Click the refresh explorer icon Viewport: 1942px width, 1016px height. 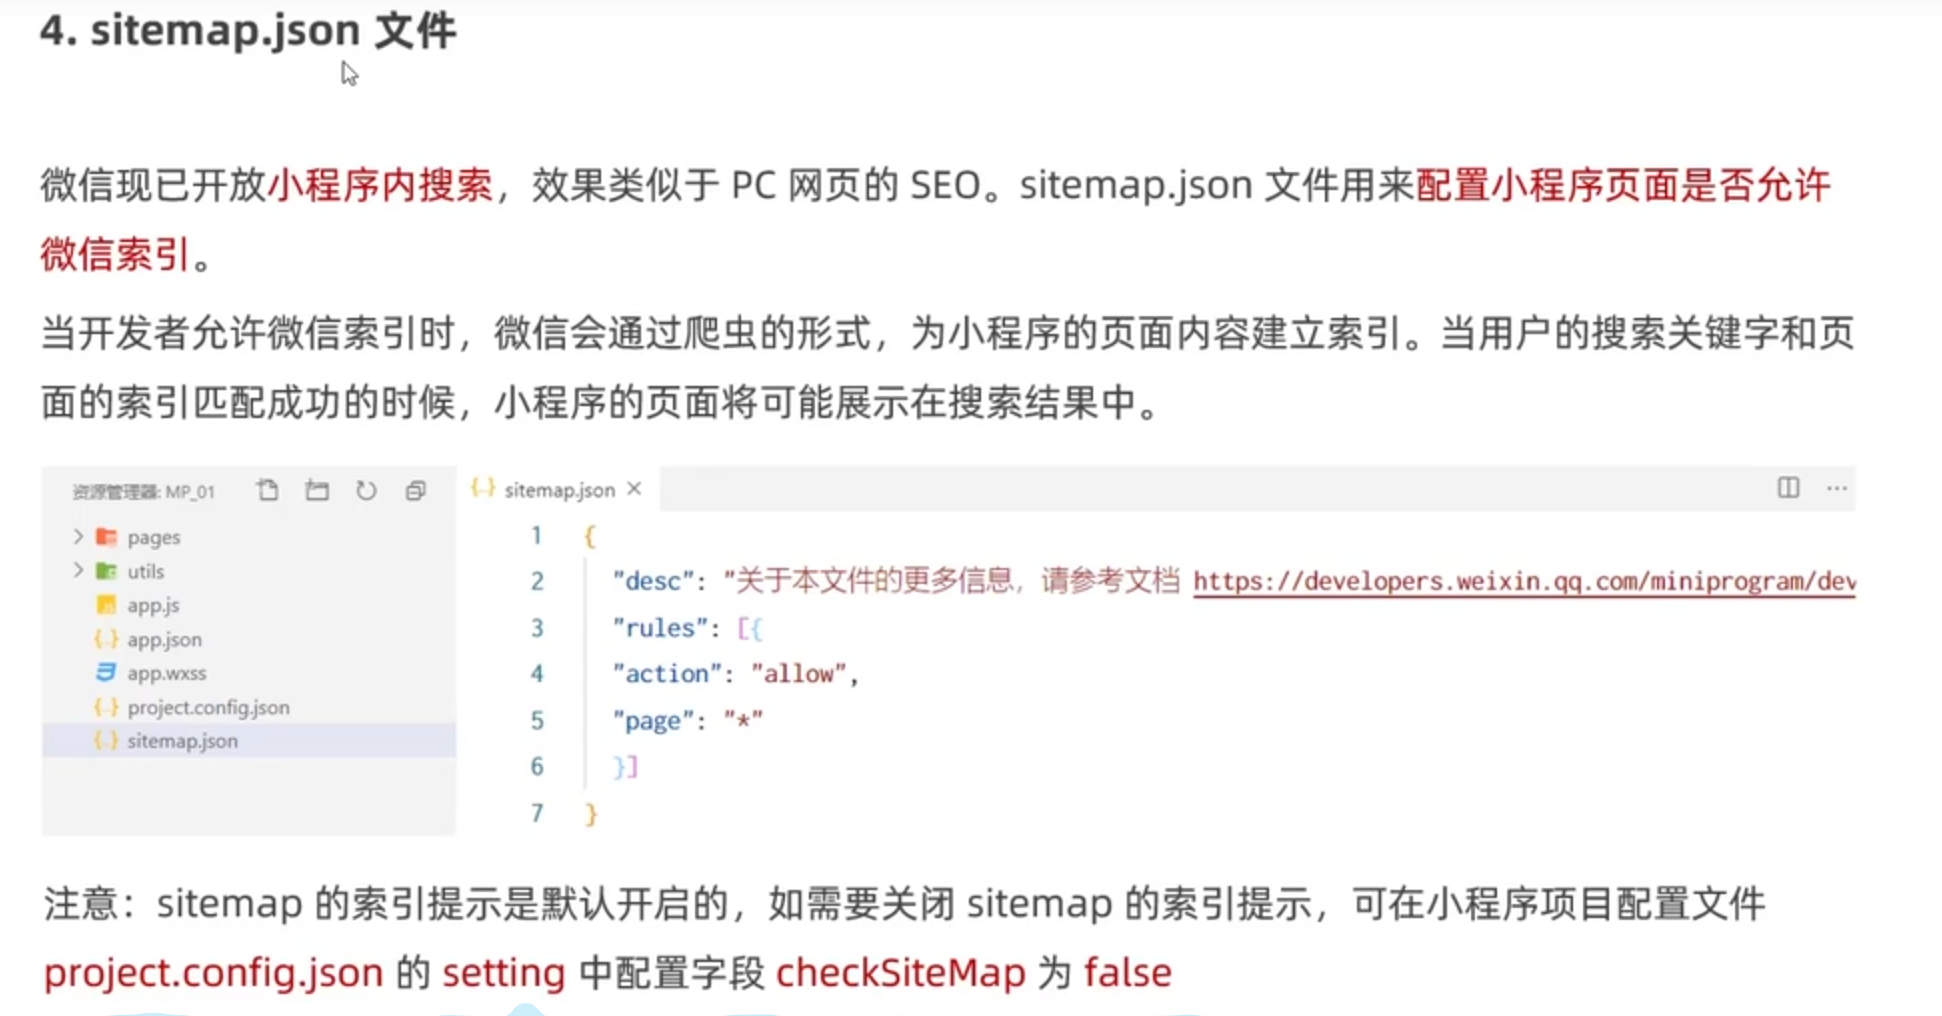[x=366, y=490]
